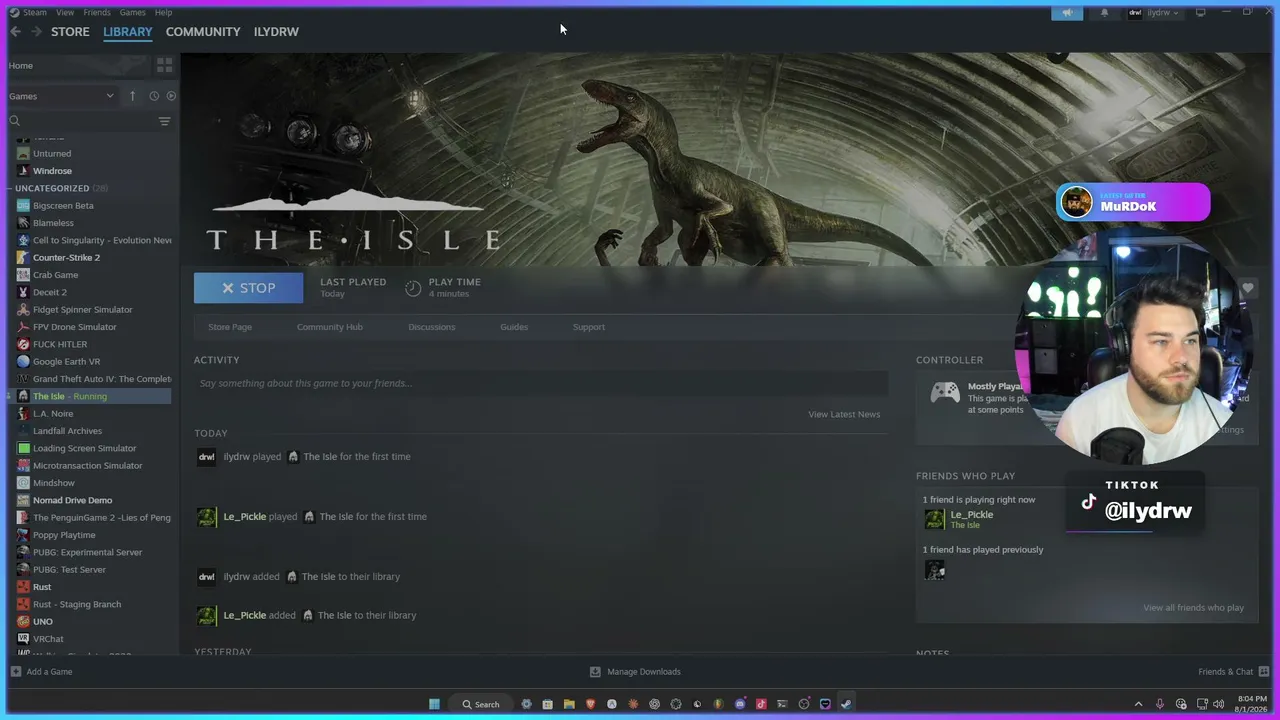Sort games using the up arrow icon

[x=132, y=96]
